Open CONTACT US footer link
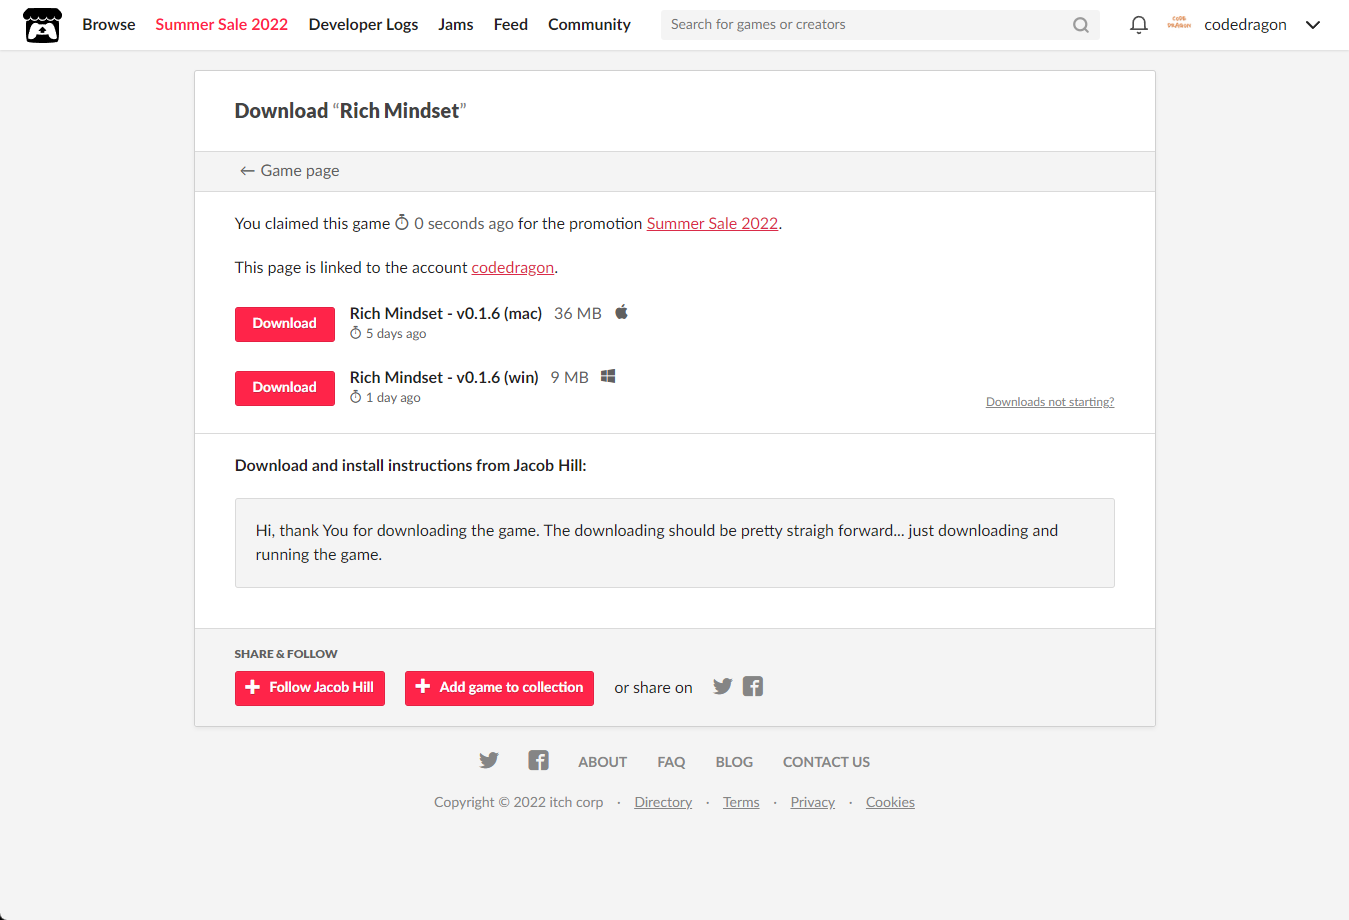This screenshot has height=920, width=1349. click(x=826, y=762)
